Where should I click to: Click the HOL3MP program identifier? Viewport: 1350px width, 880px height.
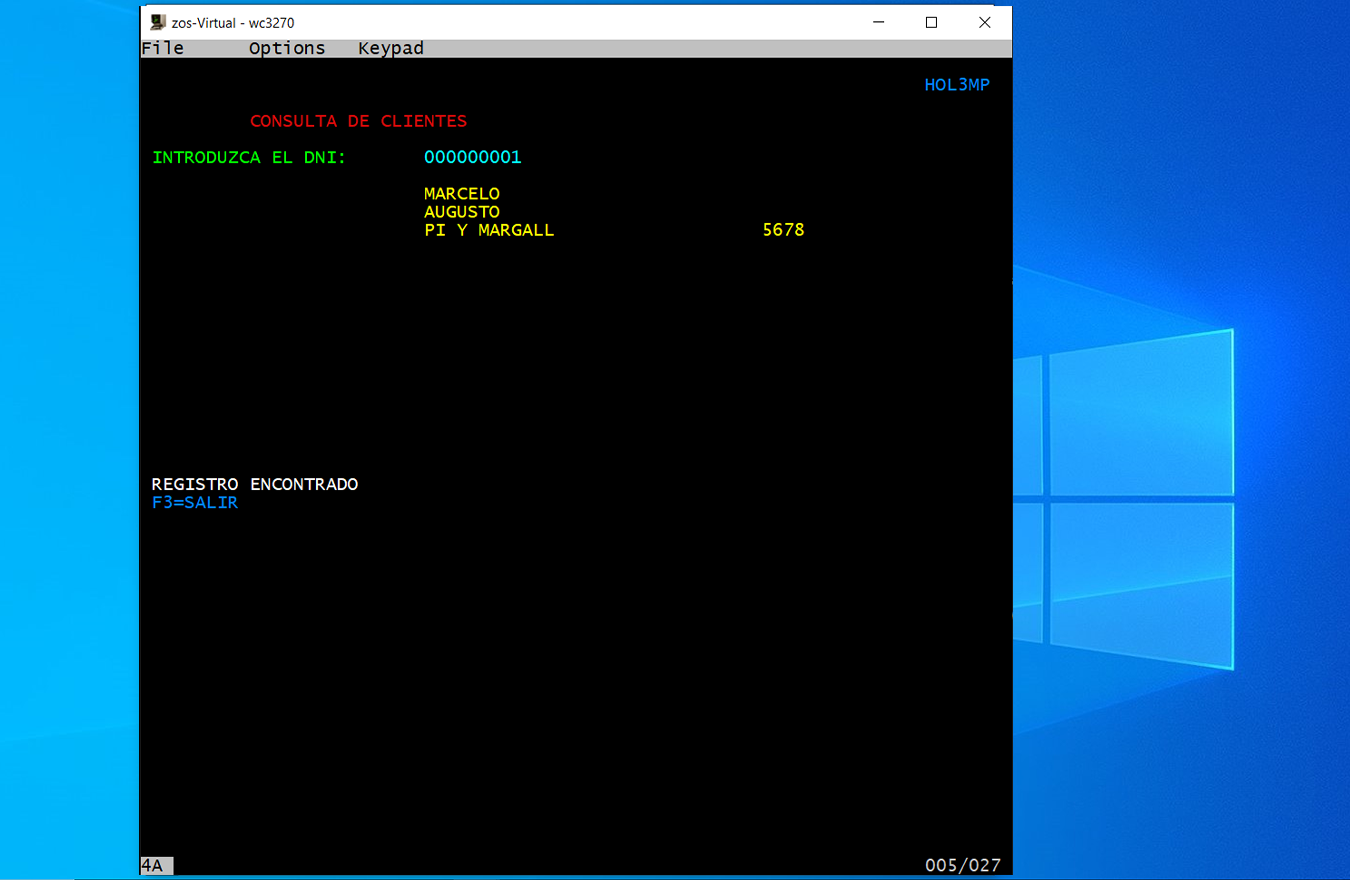click(957, 85)
